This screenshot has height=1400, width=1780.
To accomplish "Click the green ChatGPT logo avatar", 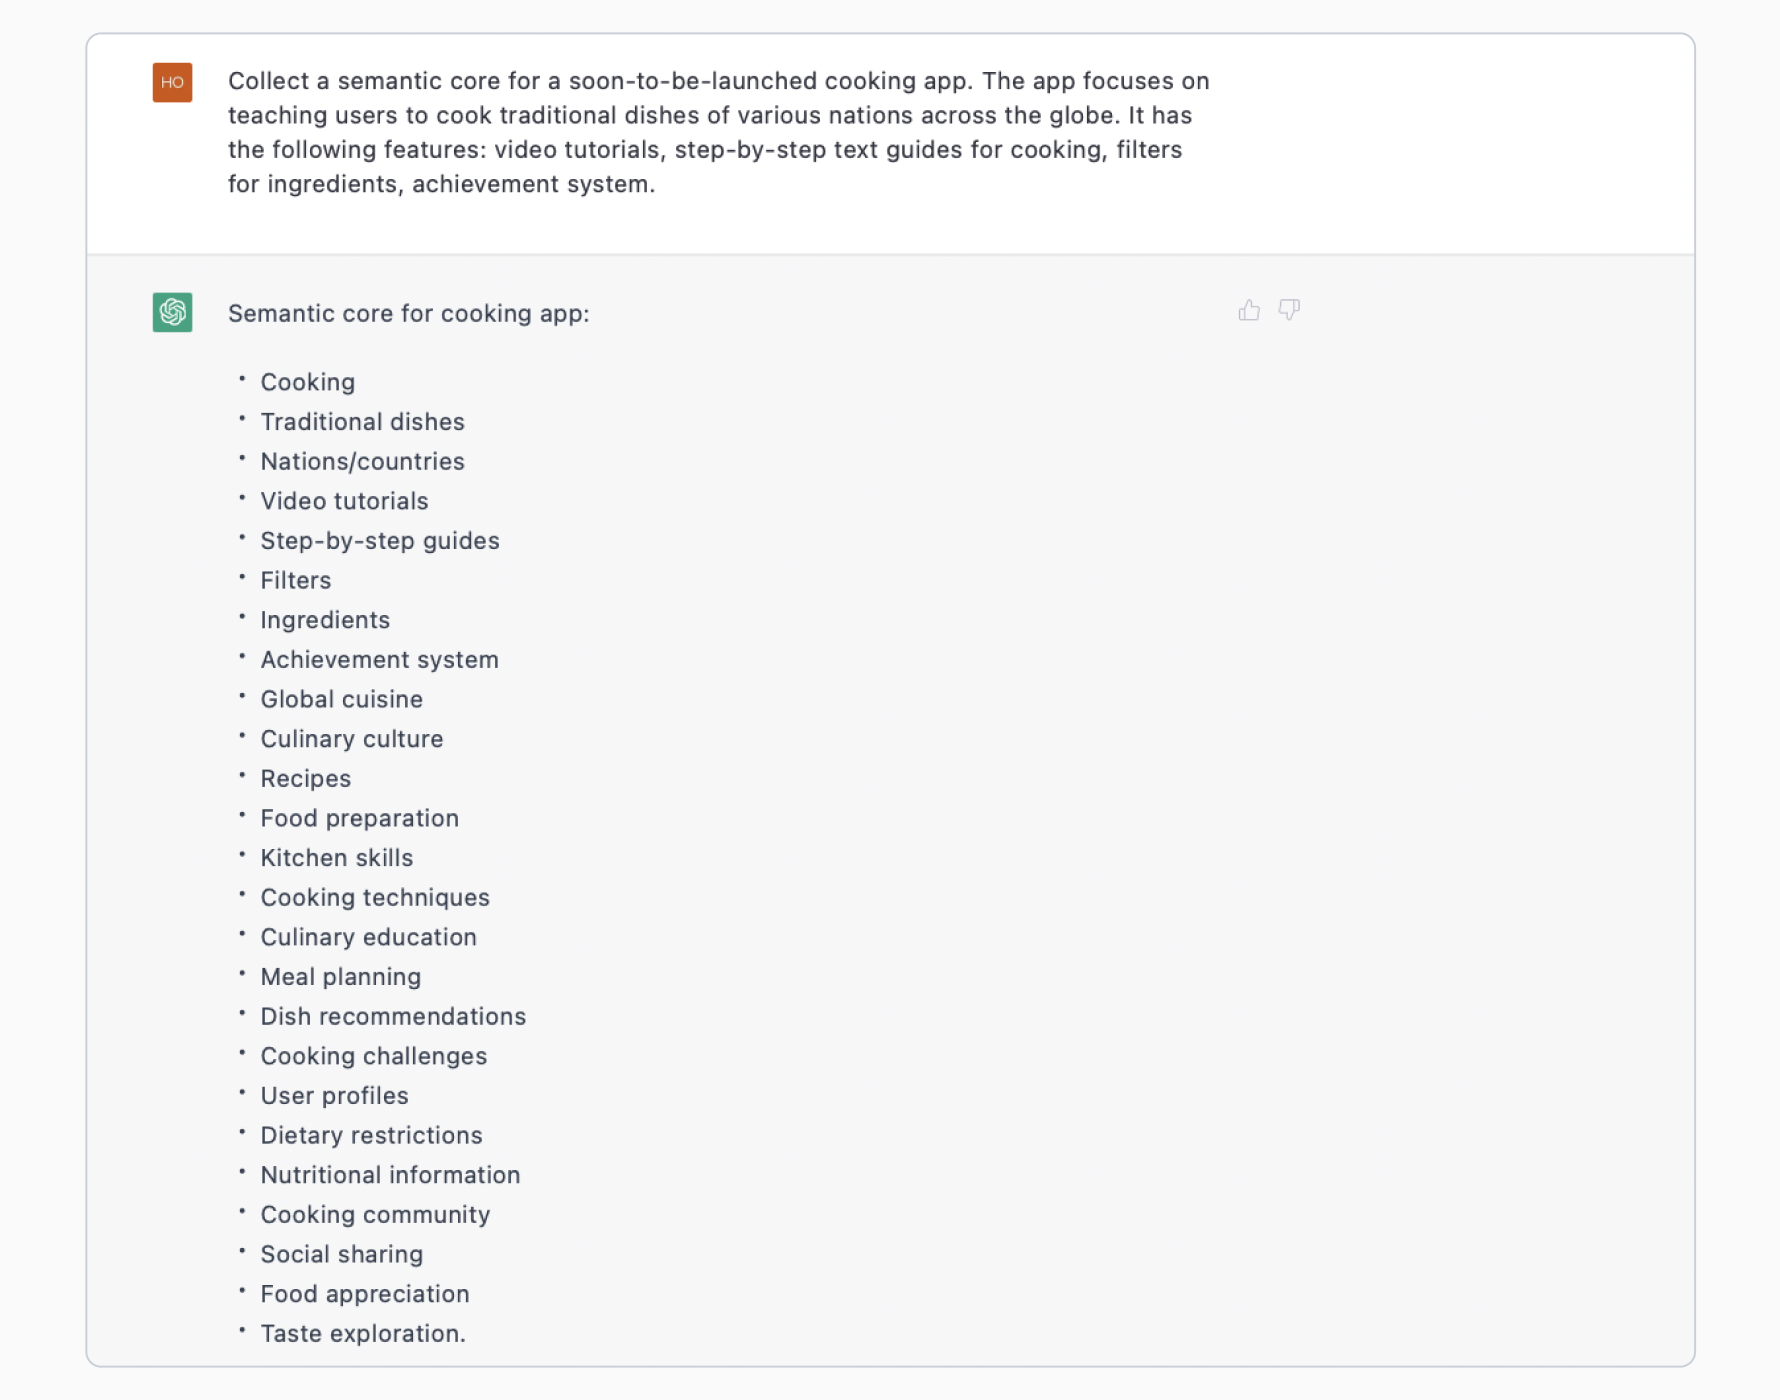I will tap(172, 312).
